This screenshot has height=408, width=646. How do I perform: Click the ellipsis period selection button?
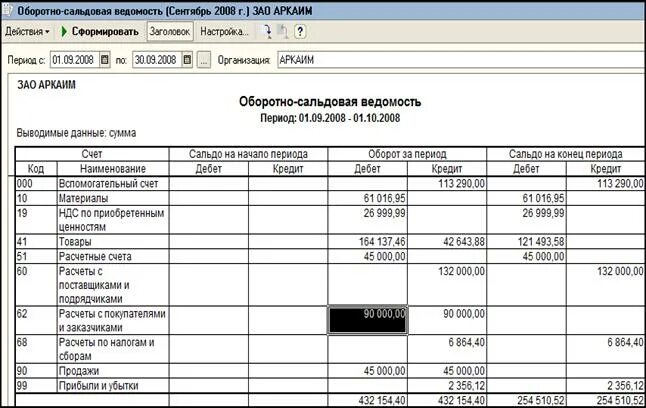click(204, 60)
